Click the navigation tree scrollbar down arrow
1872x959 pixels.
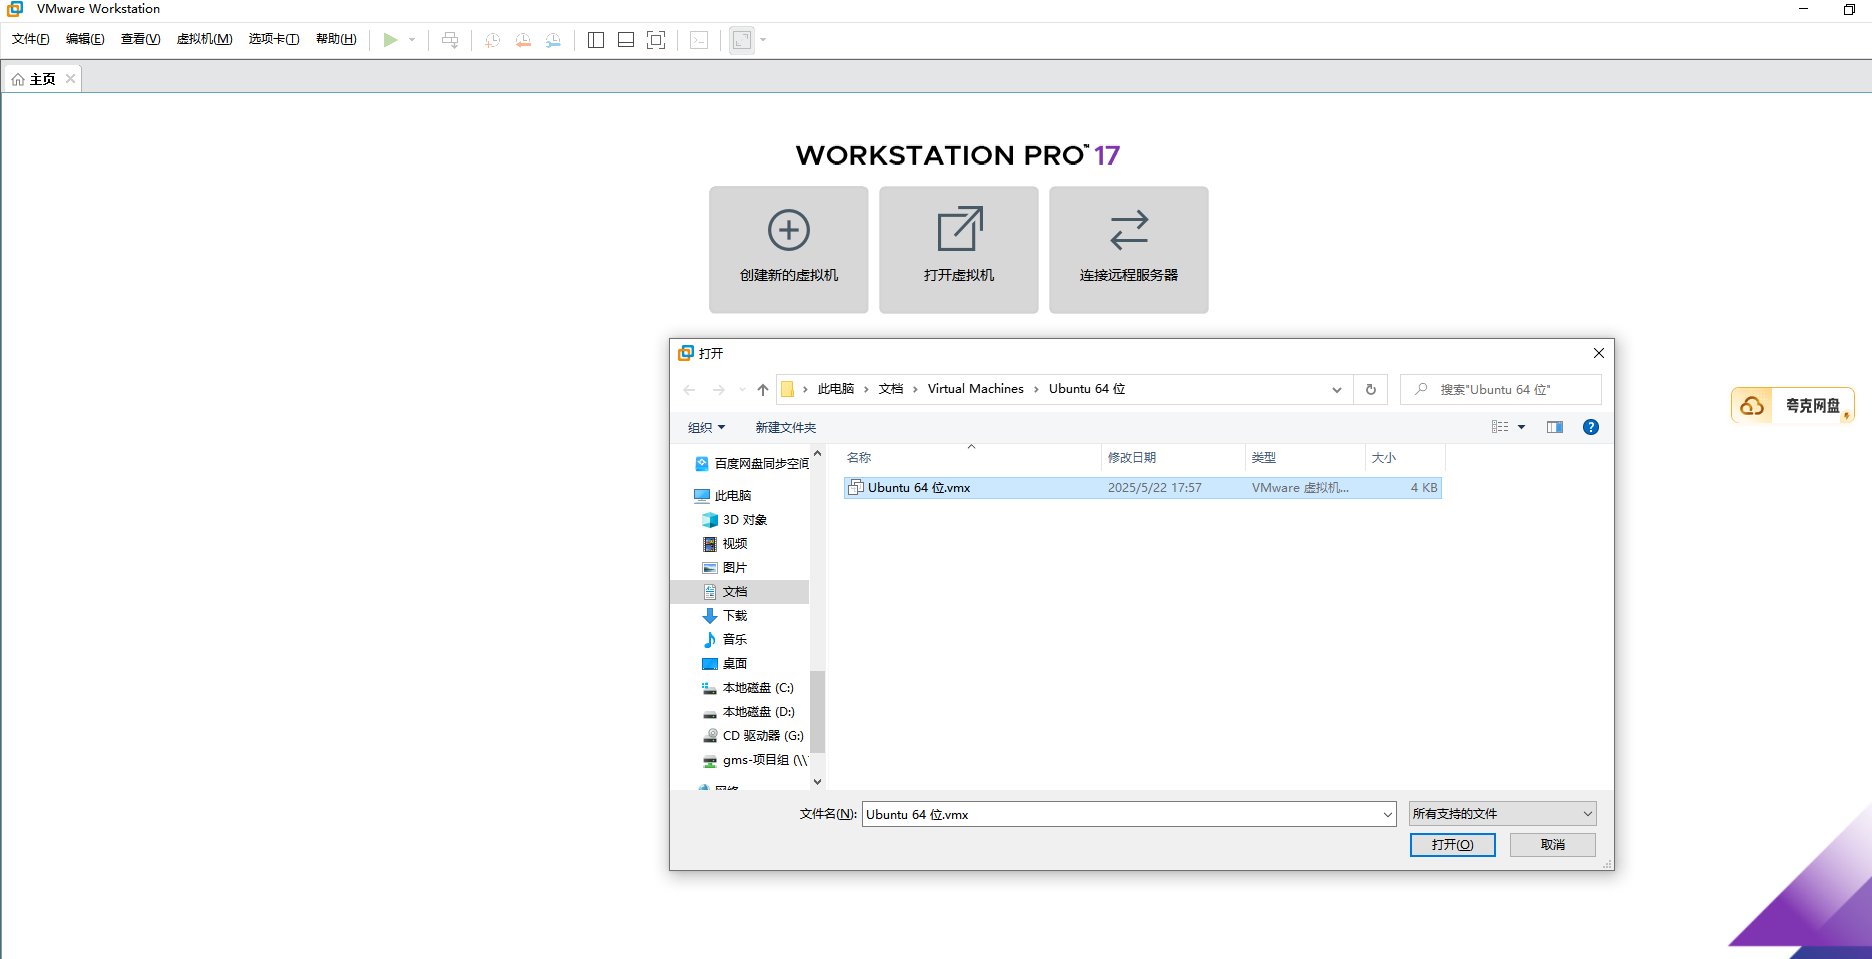[x=817, y=782]
